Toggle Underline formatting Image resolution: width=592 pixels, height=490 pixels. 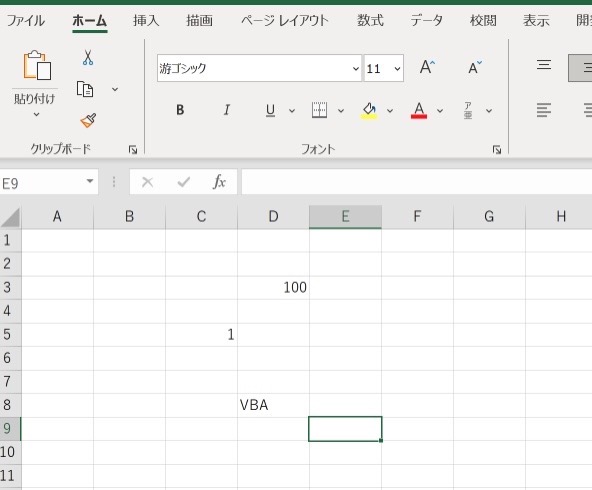pyautogui.click(x=270, y=110)
